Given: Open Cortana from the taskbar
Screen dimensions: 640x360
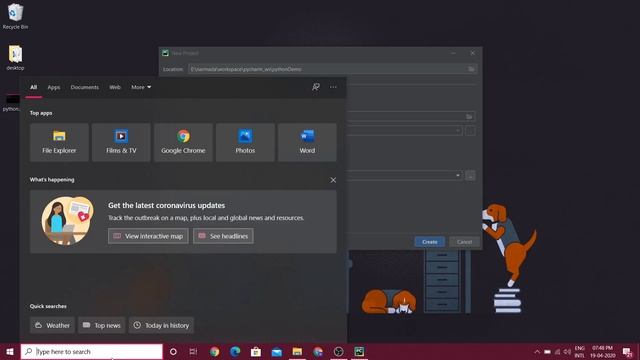Looking at the screenshot, I should 173,351.
